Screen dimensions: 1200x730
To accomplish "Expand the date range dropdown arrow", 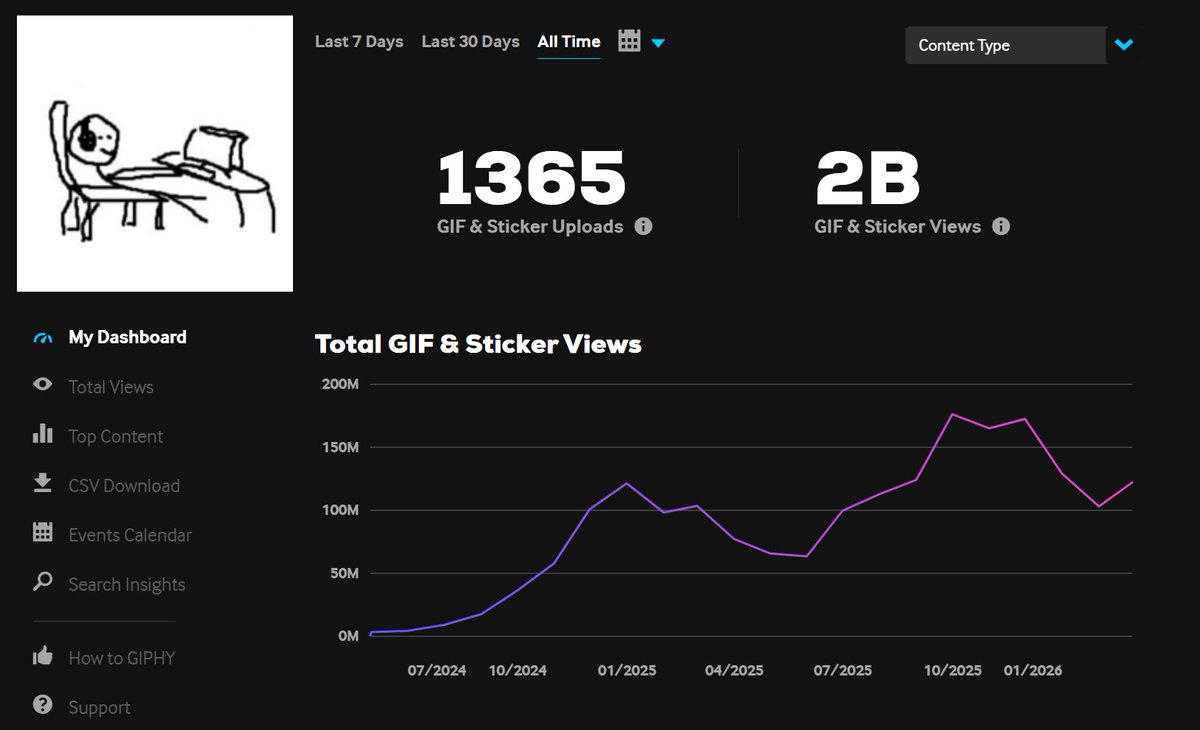I will [x=657, y=43].
